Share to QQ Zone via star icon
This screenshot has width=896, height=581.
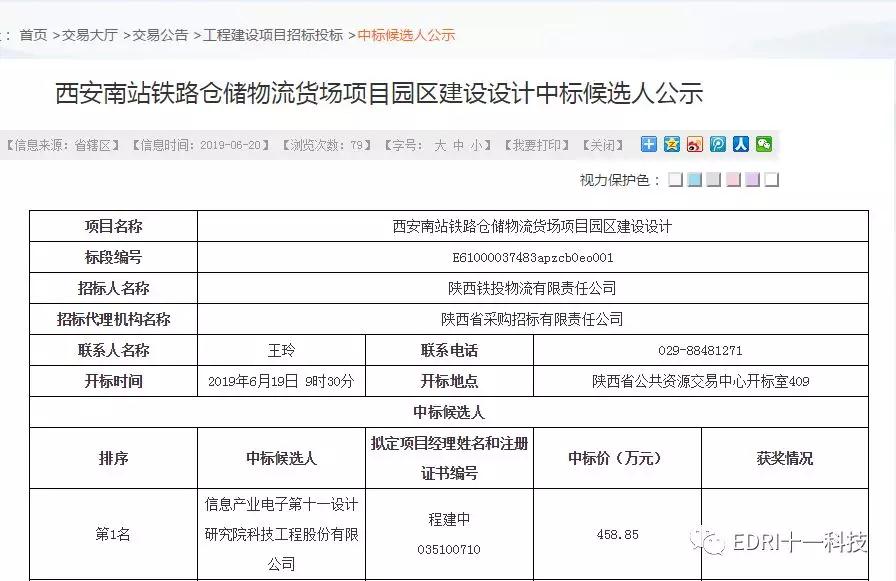tap(672, 144)
